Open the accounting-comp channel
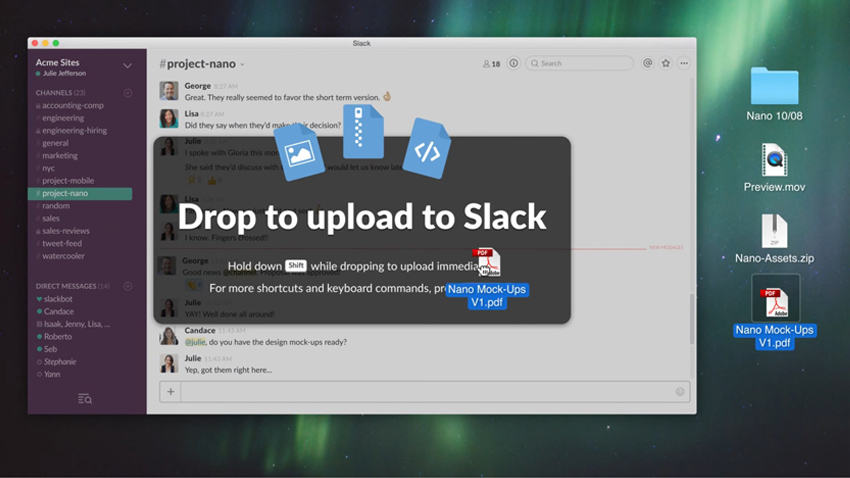The image size is (850, 478). 73,106
